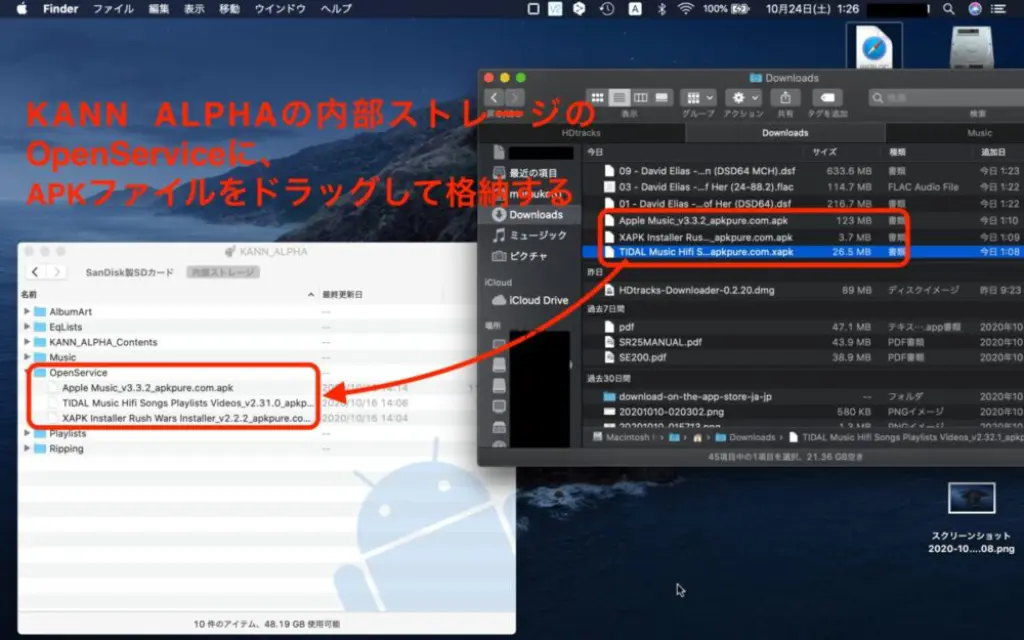Click Downloads folder in the path bar
The height and width of the screenshot is (640, 1024).
pyautogui.click(x=745, y=438)
